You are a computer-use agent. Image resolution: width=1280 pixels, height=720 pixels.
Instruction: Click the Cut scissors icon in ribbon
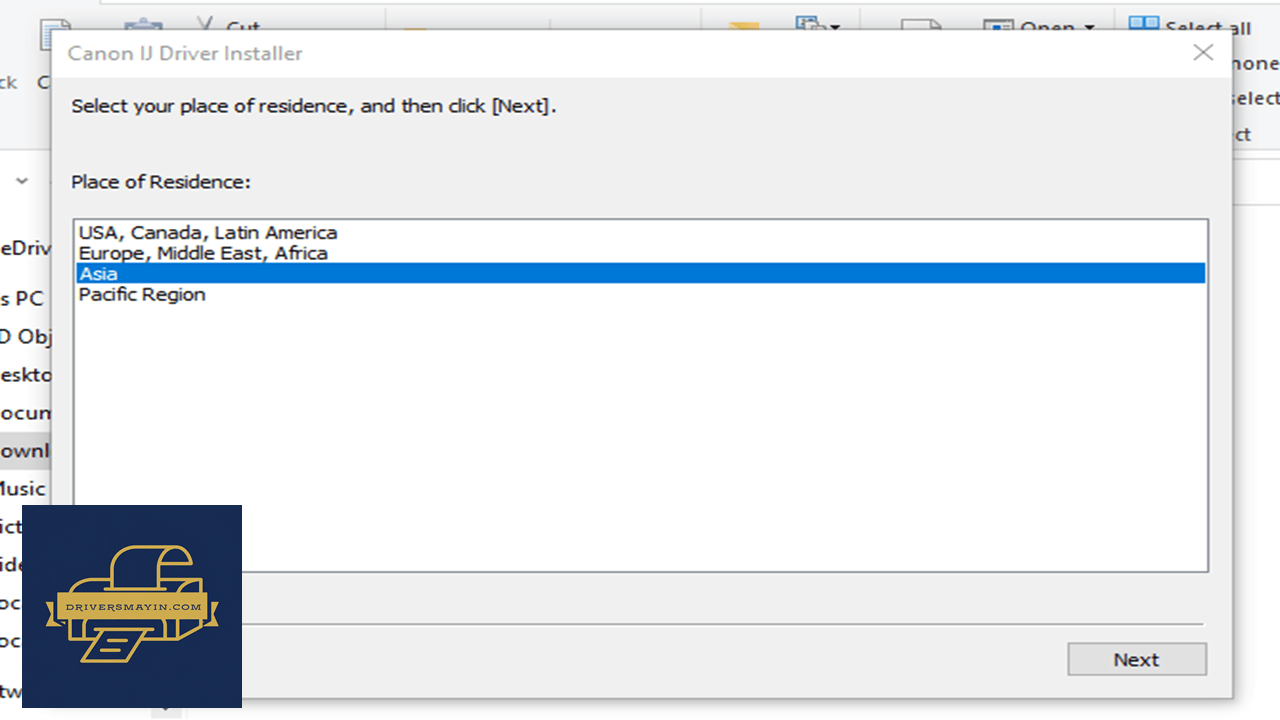coord(205,23)
